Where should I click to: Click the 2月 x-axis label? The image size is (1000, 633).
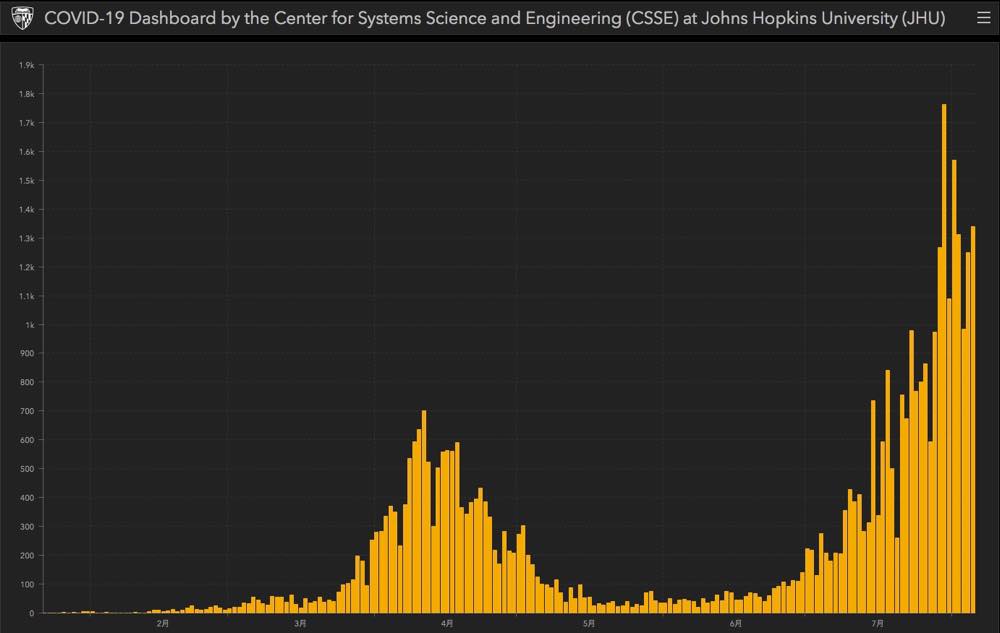tap(163, 623)
